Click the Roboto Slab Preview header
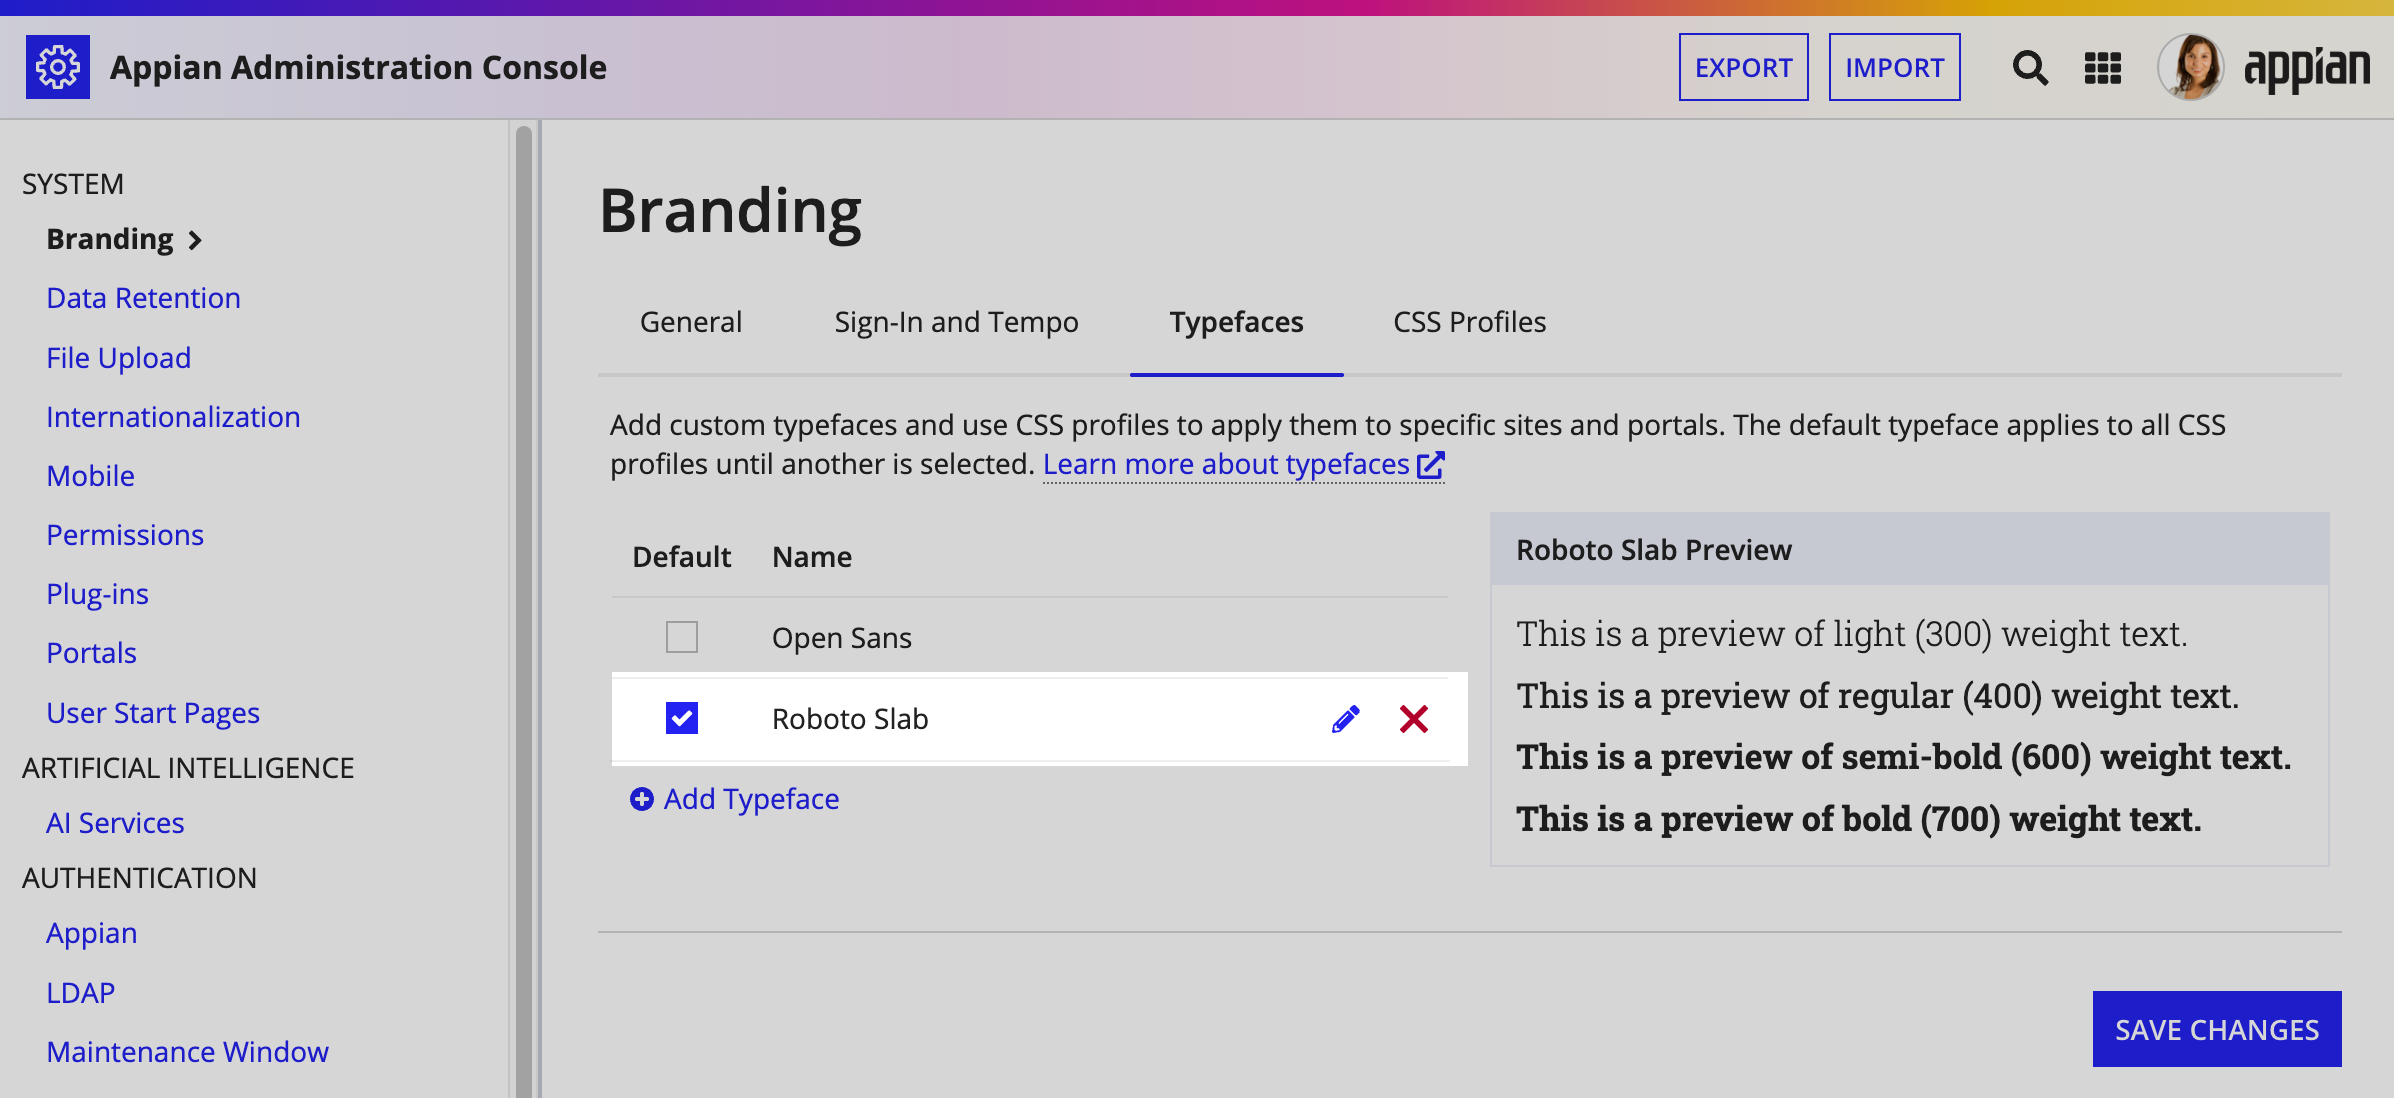The width and height of the screenshot is (2394, 1098). point(1910,550)
